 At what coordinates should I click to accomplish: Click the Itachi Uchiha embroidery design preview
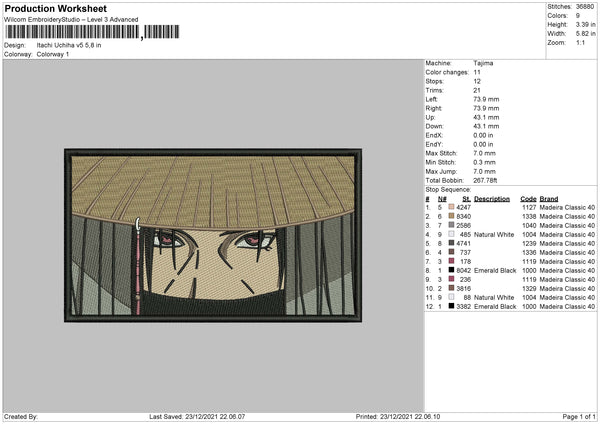coord(213,235)
